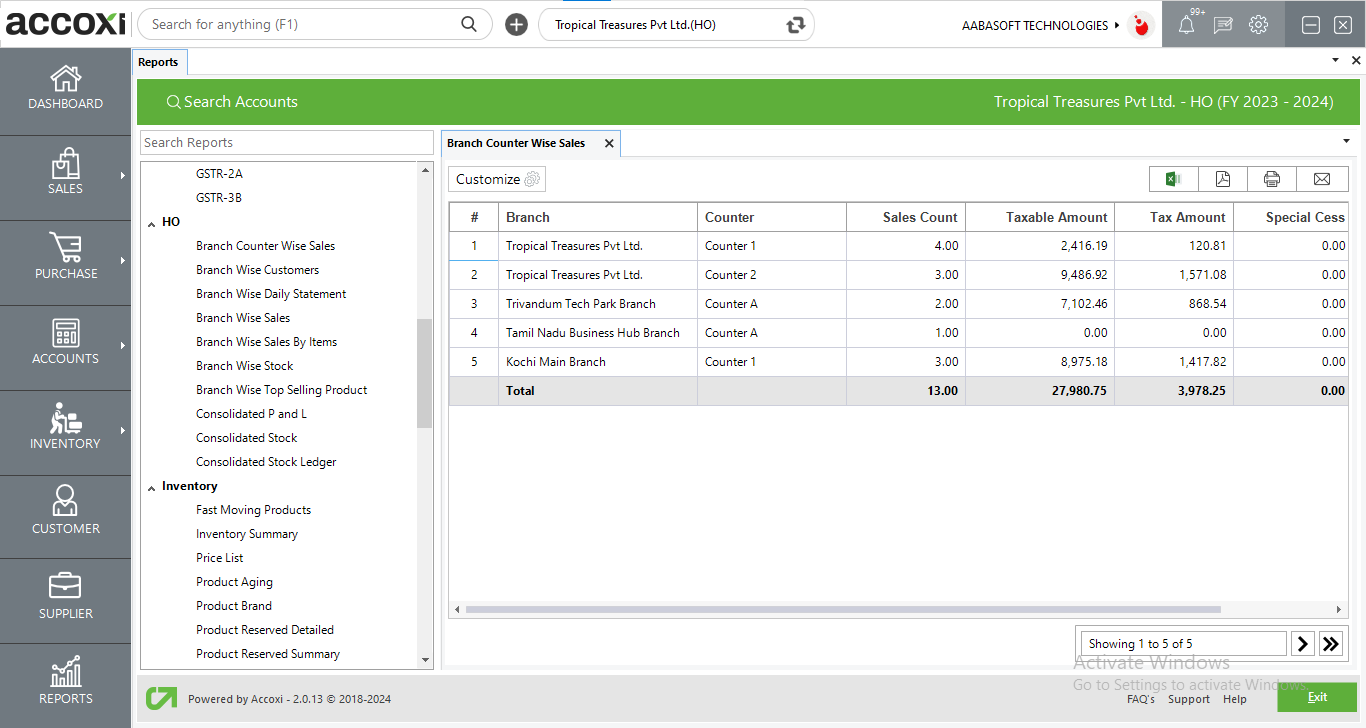Screen dimensions: 1366x728
Task: Open the settings gear icon
Action: (x=1258, y=25)
